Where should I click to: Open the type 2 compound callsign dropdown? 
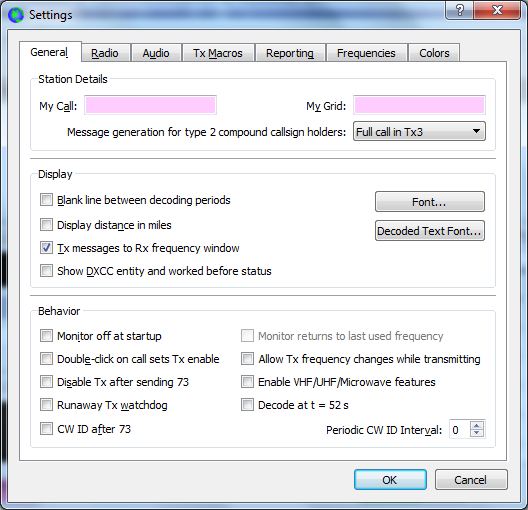(x=419, y=131)
